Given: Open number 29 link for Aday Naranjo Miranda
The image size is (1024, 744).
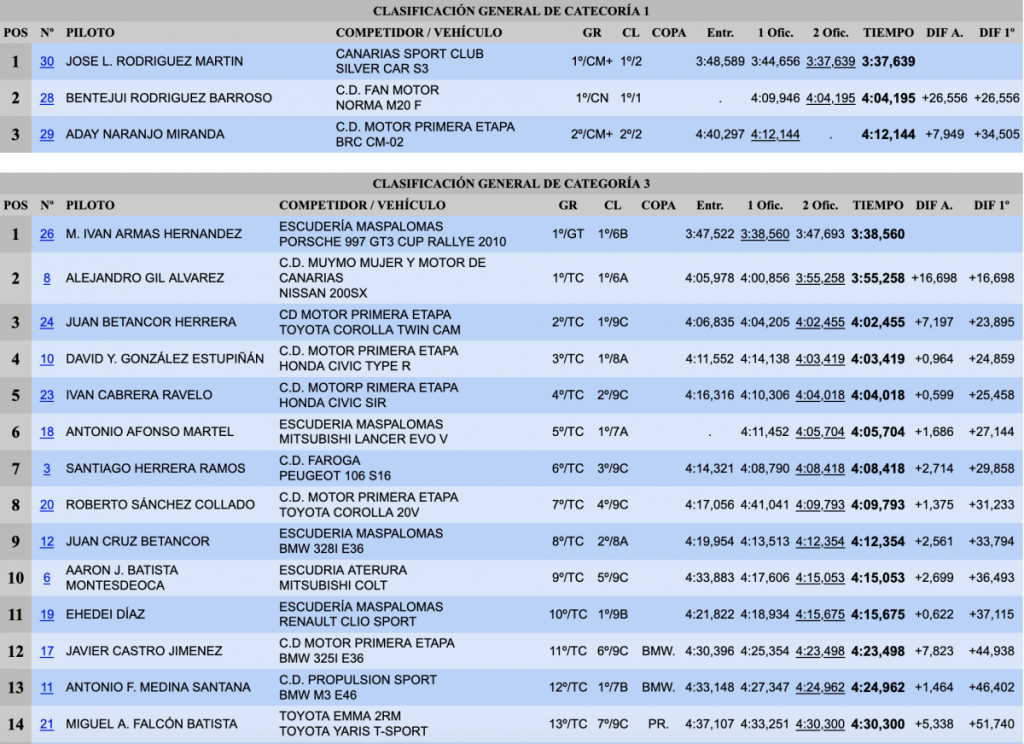Looking at the screenshot, I should pos(47,134).
